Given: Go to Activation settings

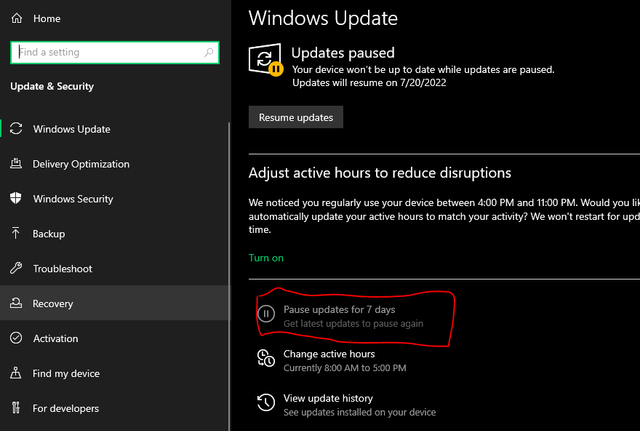Looking at the screenshot, I should [x=114, y=338].
